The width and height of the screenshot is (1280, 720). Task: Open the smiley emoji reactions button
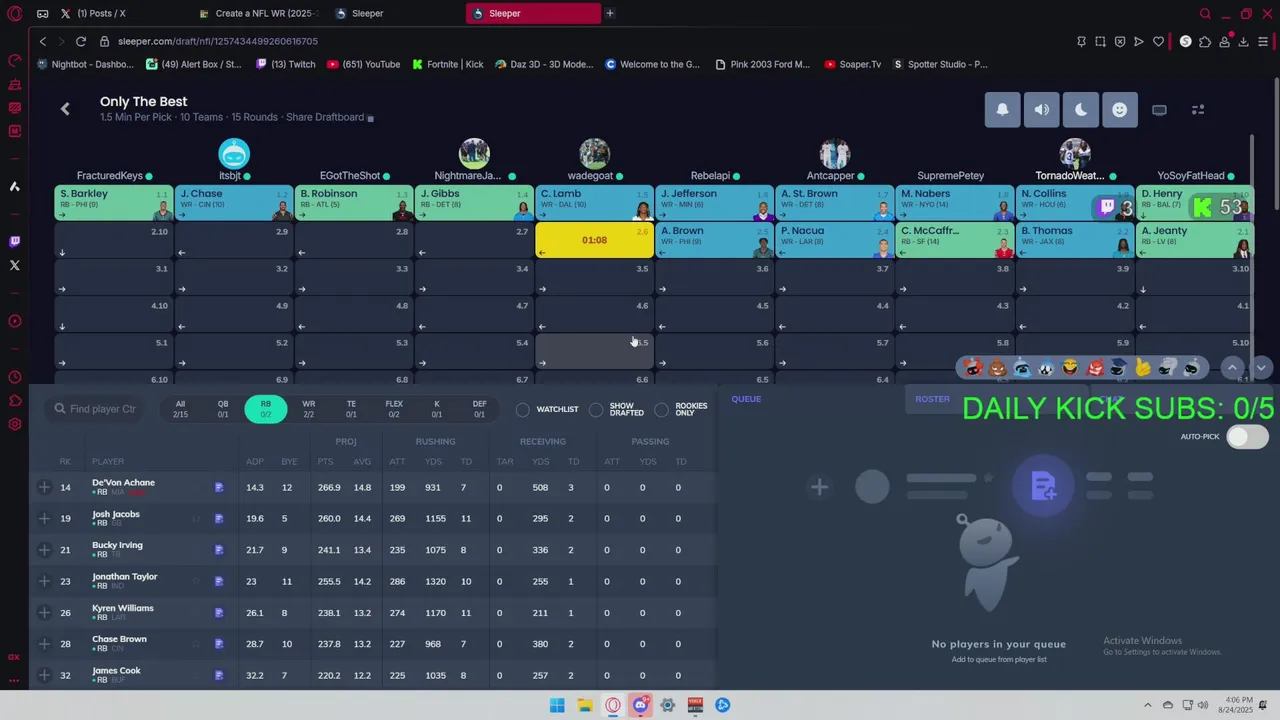(1119, 110)
